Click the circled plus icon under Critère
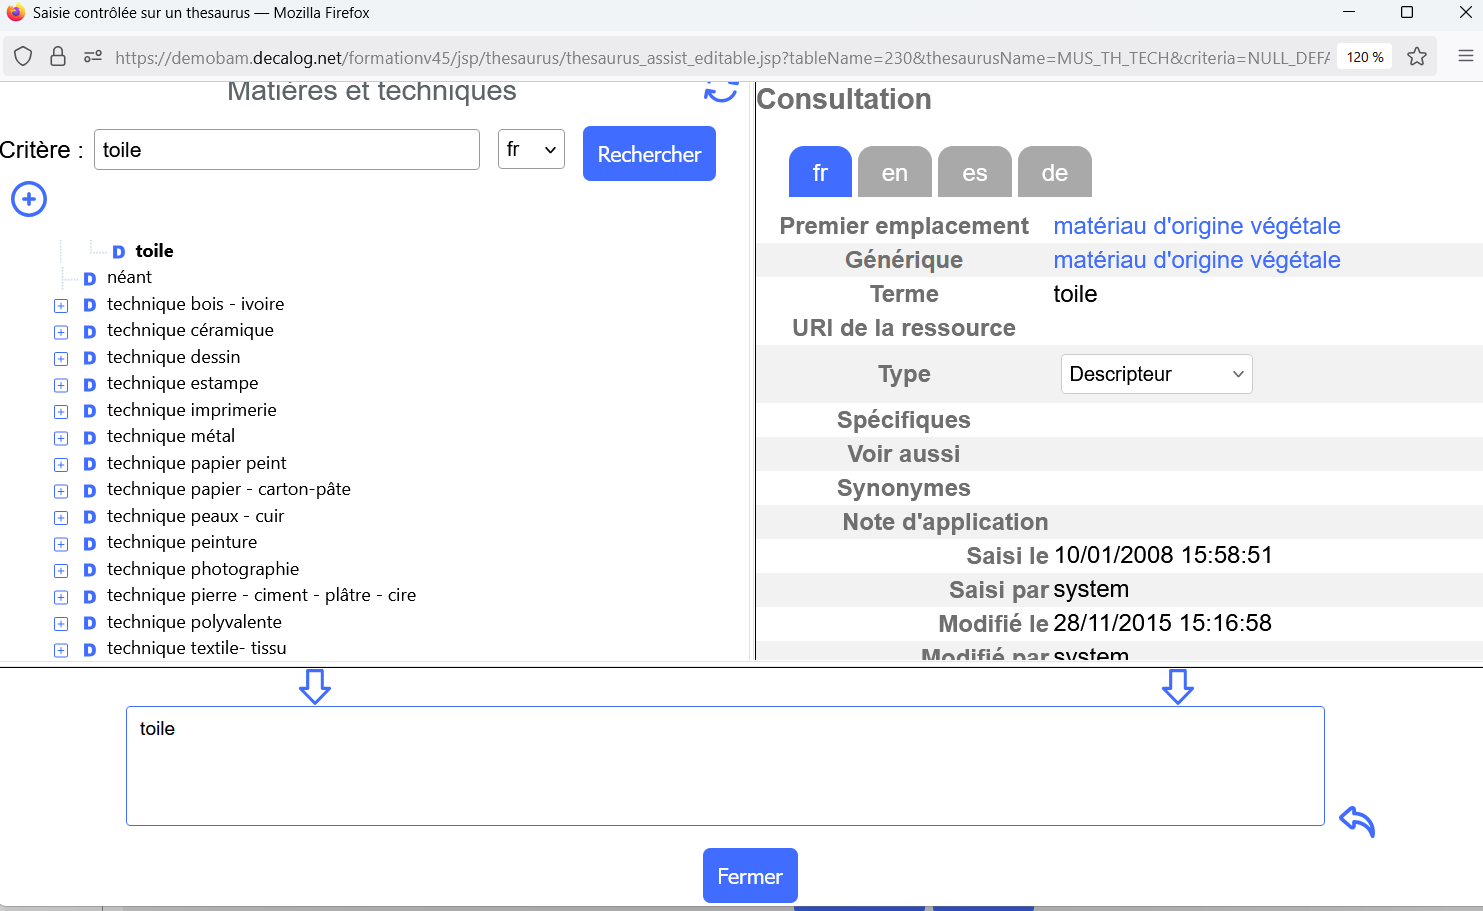Screen dimensions: 1483x911 coord(29,199)
